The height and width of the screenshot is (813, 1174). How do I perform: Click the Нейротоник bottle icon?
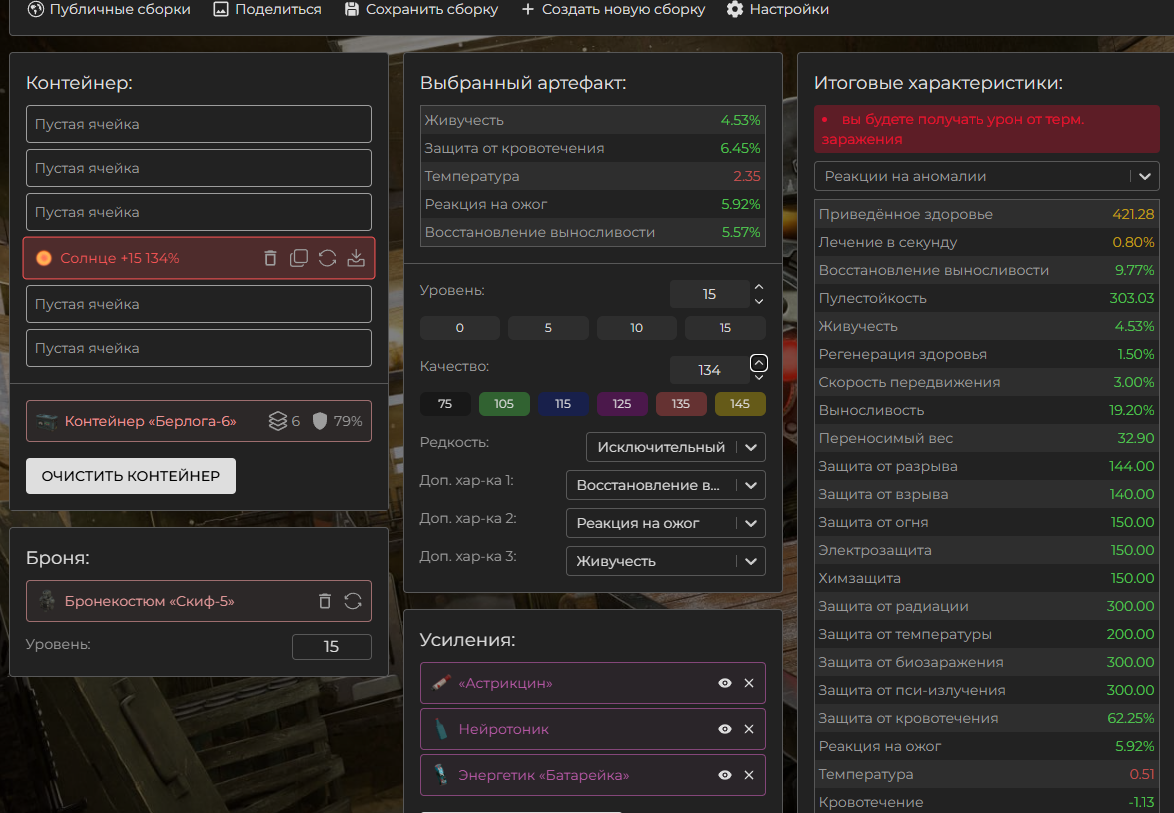[x=441, y=729]
